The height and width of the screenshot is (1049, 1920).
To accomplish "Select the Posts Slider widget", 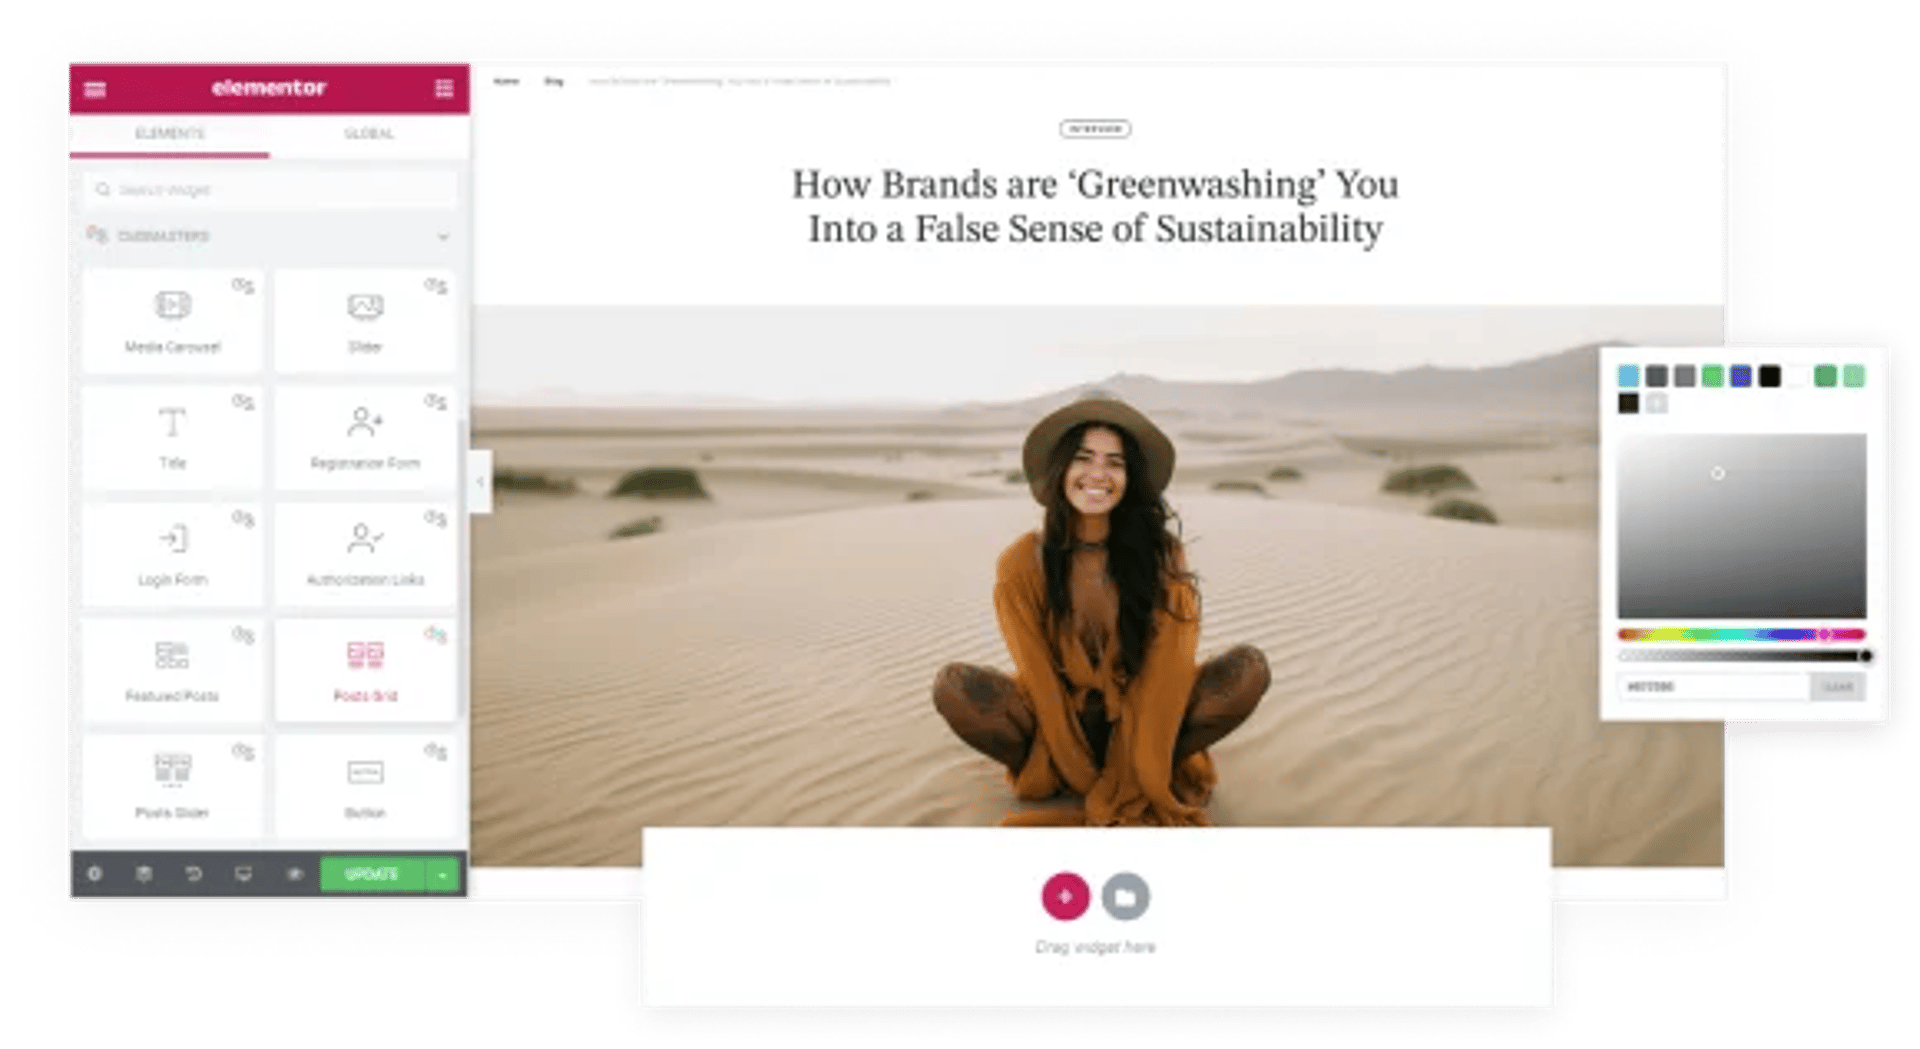I will click(x=173, y=787).
